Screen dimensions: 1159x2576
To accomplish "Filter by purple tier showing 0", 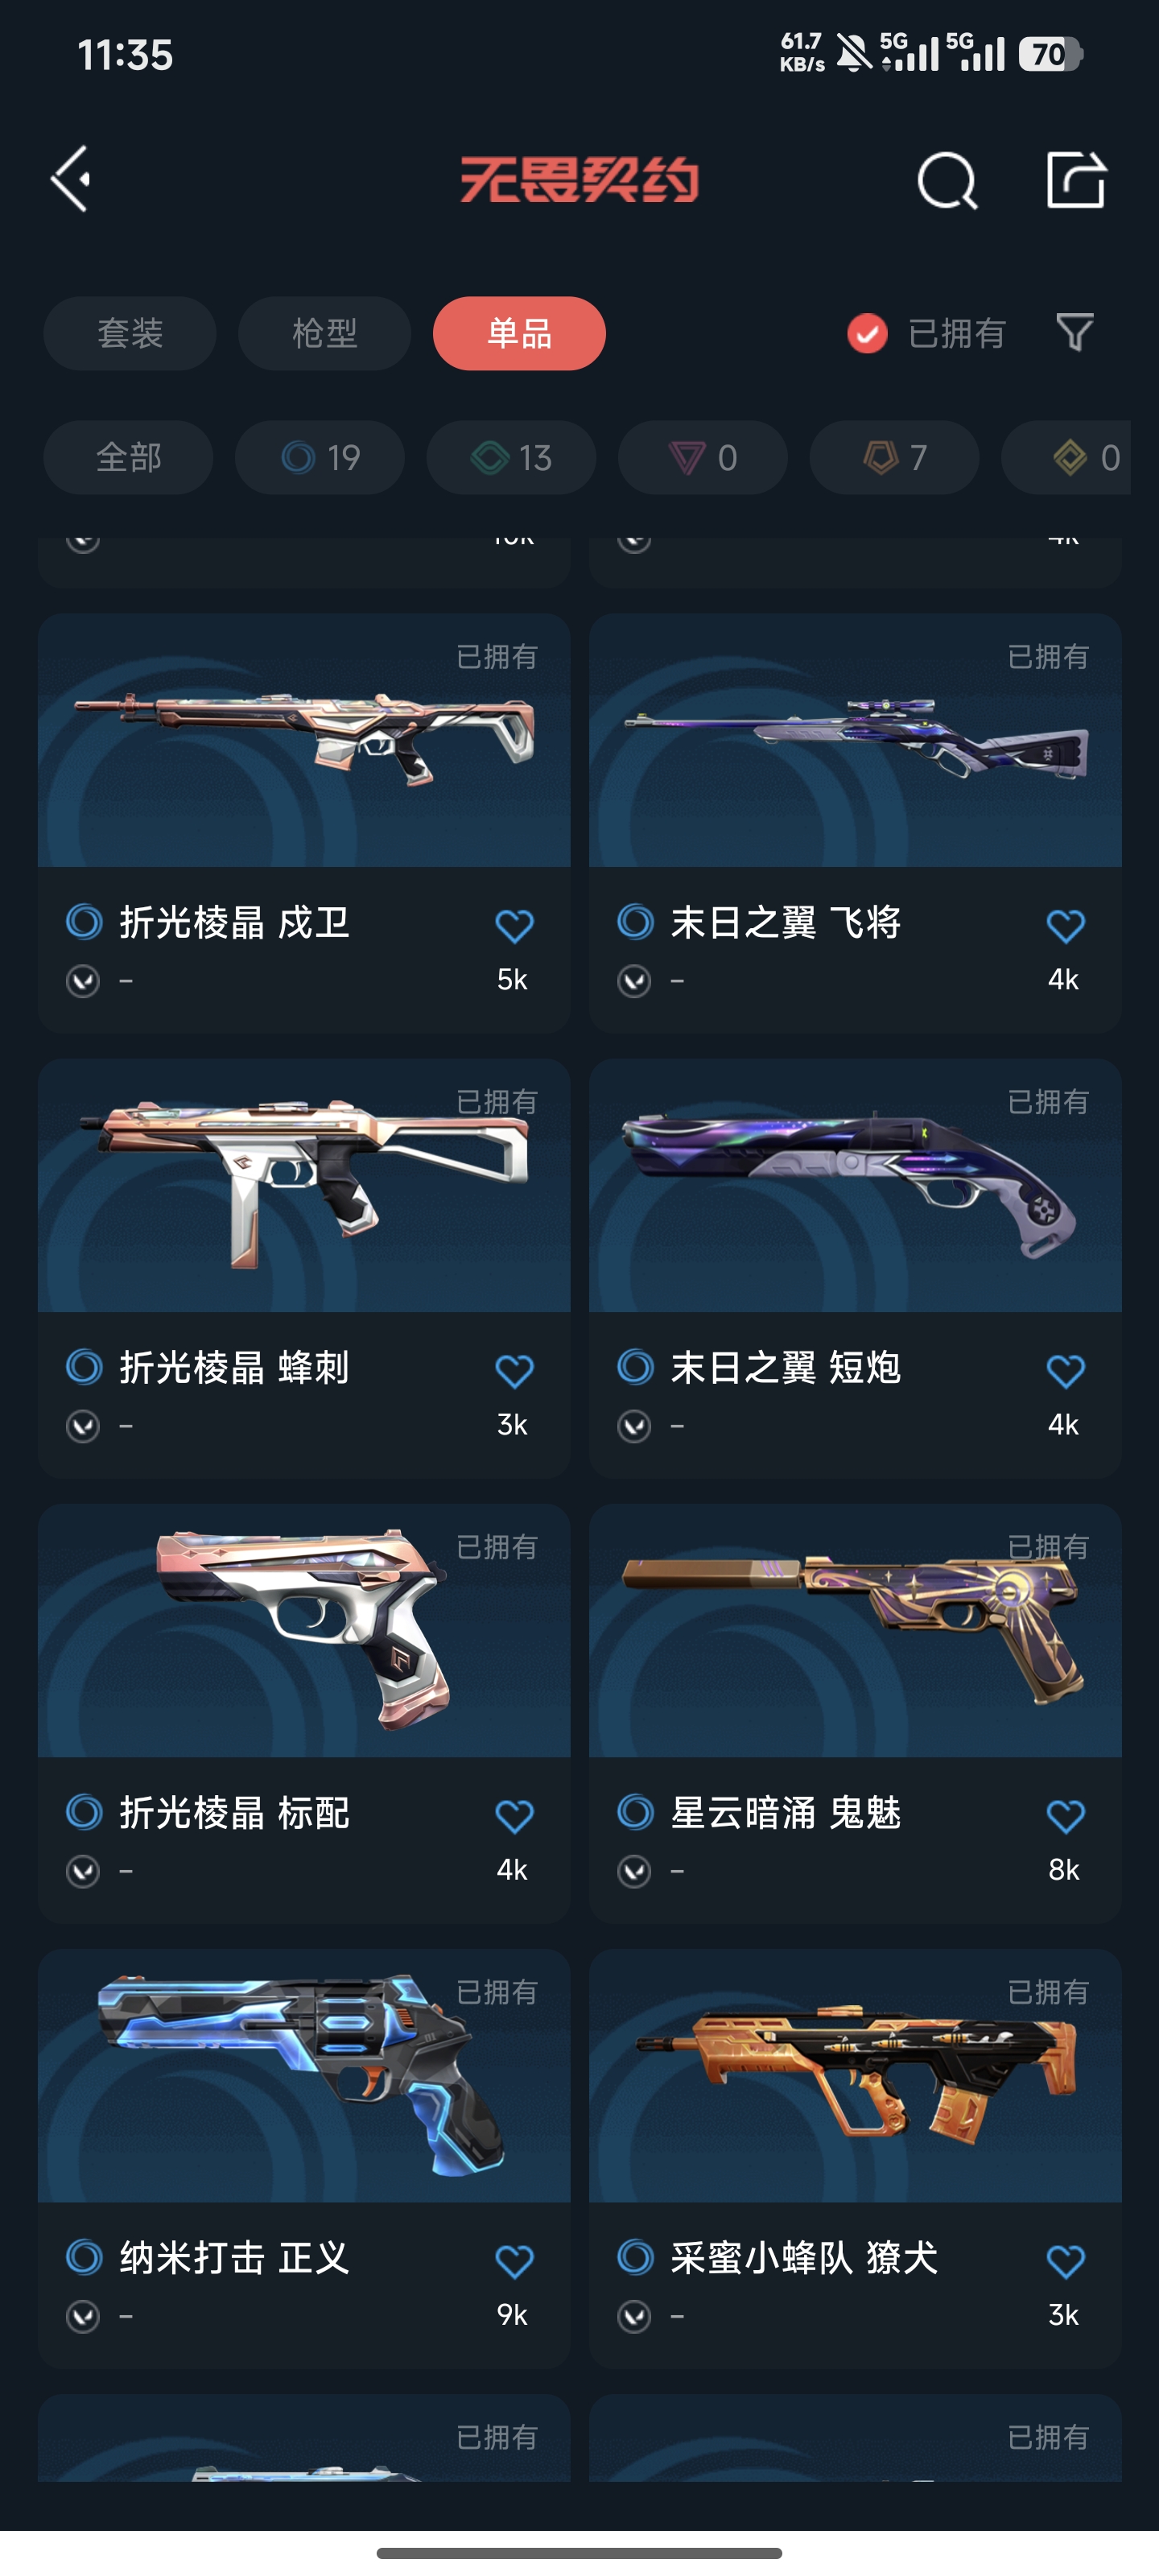I will [x=703, y=457].
